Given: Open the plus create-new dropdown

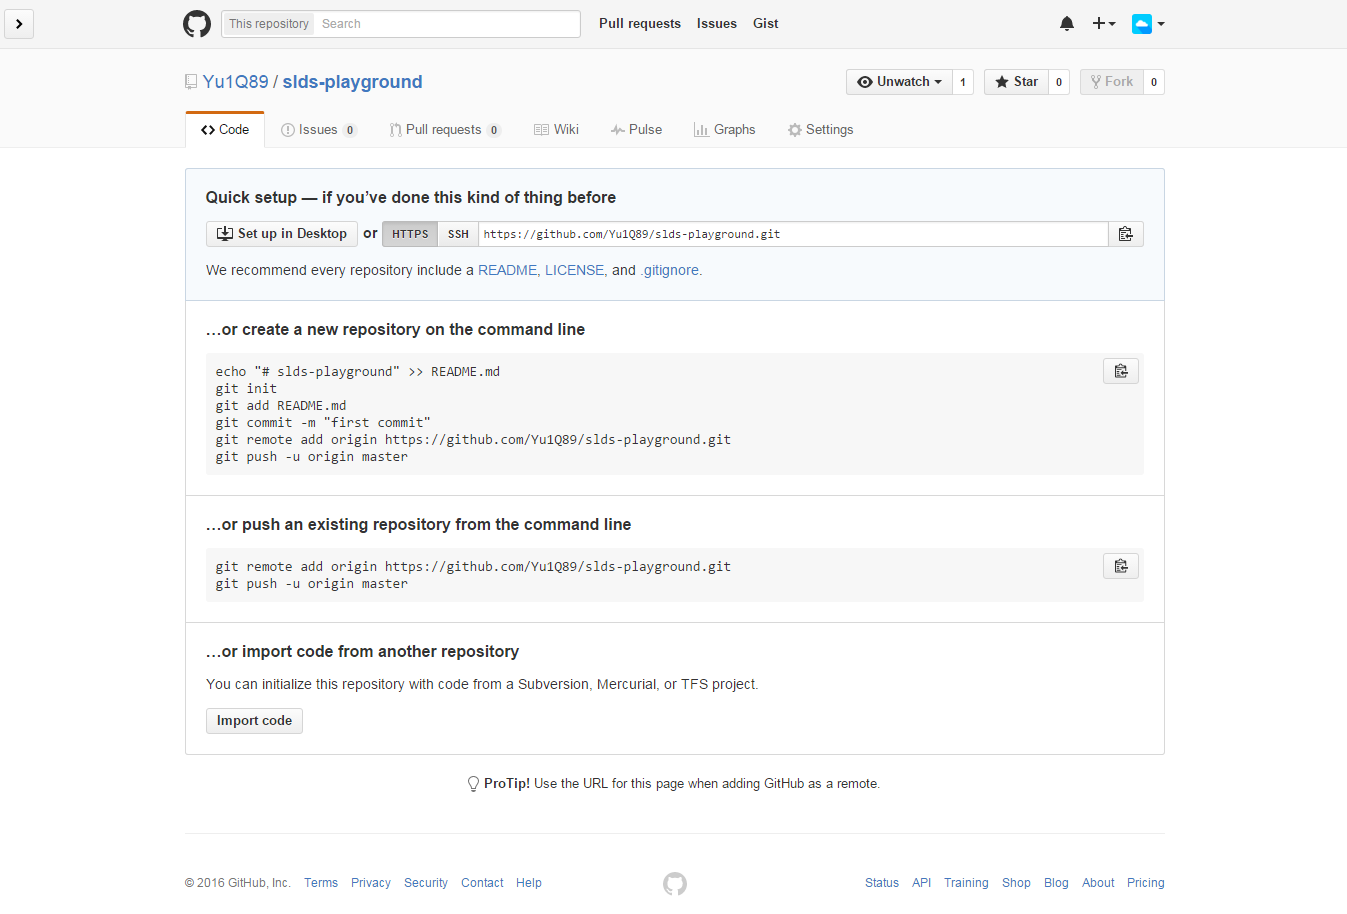Looking at the screenshot, I should 1103,24.
